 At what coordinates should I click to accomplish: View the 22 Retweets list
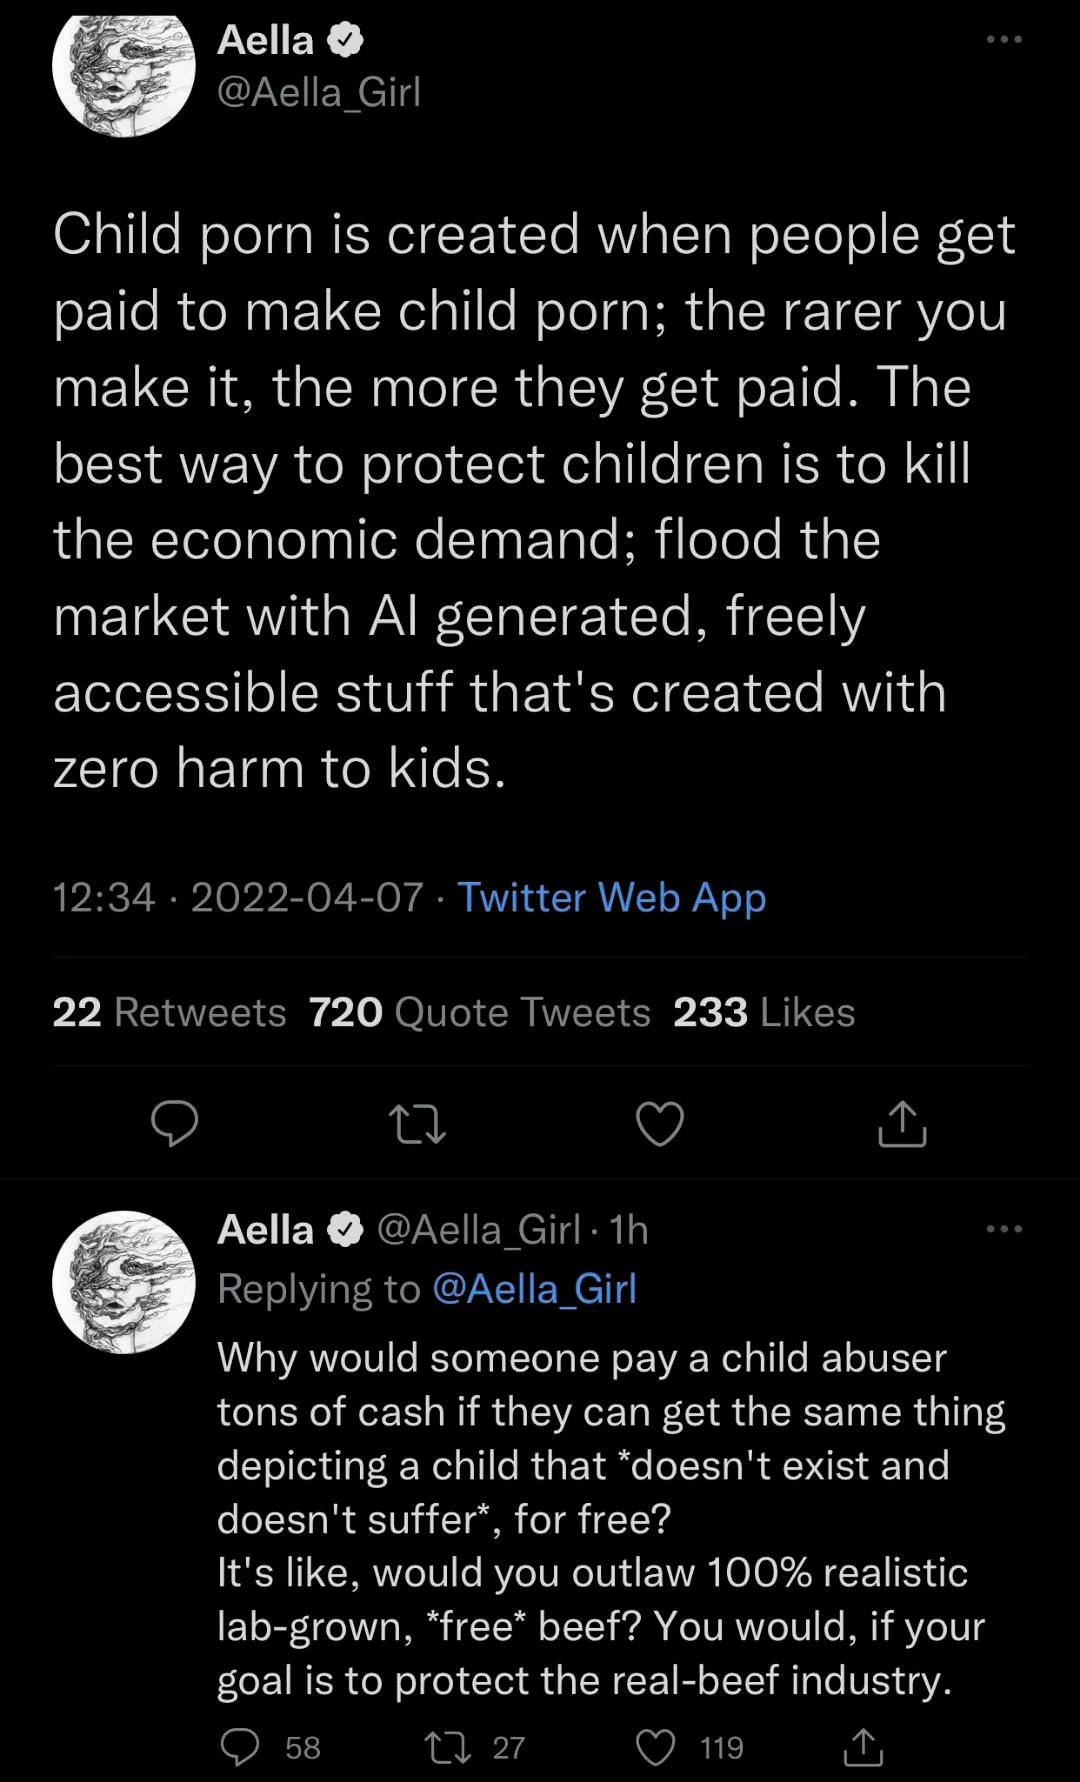(x=168, y=1012)
